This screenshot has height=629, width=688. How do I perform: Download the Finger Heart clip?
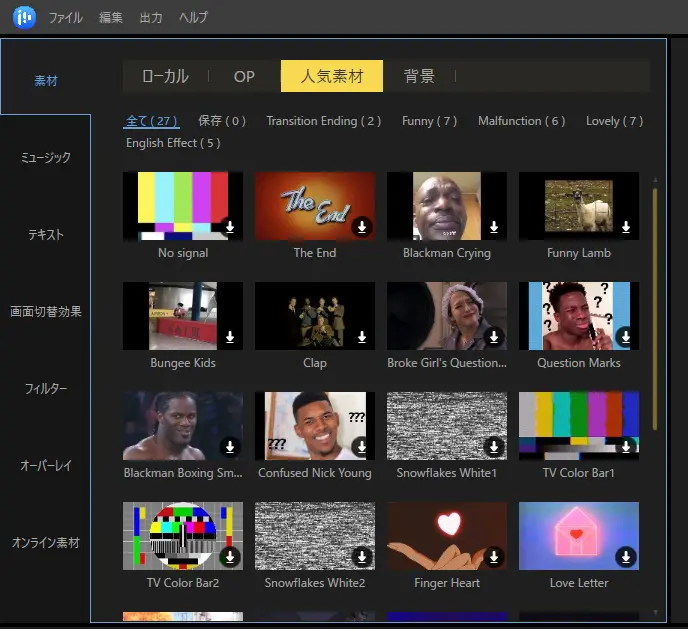click(494, 557)
